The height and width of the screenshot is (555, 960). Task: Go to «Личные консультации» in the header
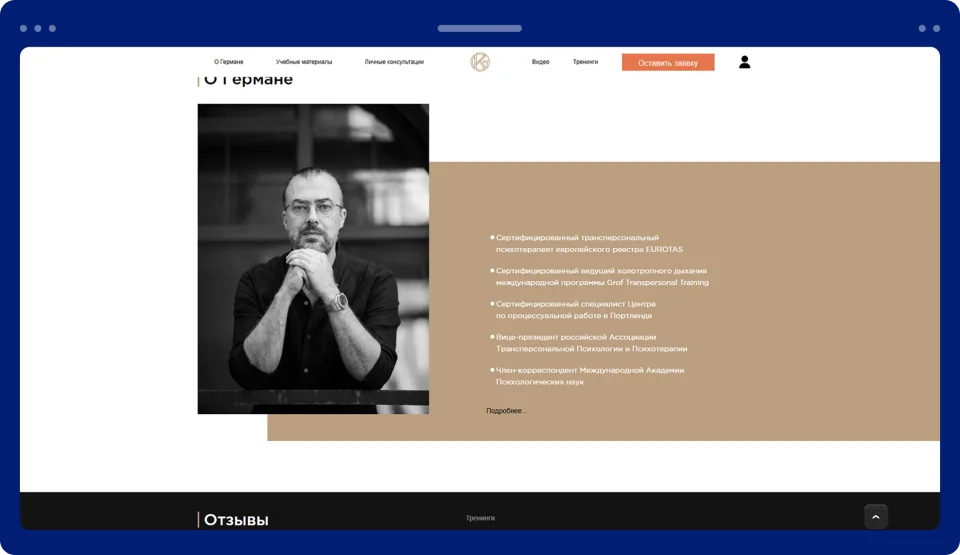[x=394, y=62]
